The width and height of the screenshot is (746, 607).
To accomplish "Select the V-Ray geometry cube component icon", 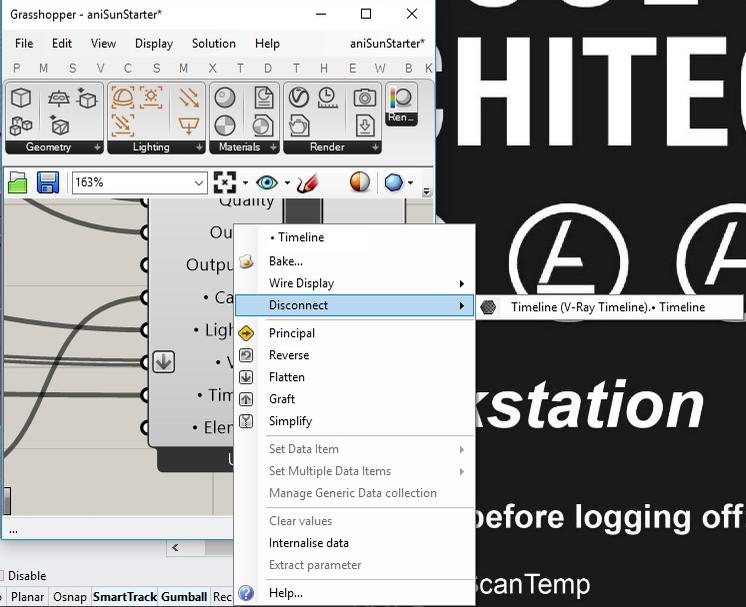I will click(21, 98).
